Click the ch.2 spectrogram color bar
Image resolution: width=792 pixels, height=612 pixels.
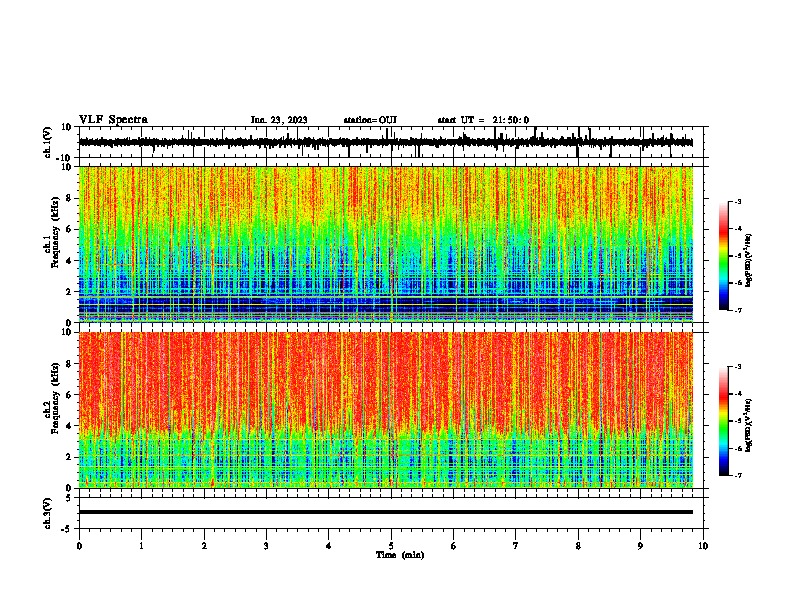point(724,421)
